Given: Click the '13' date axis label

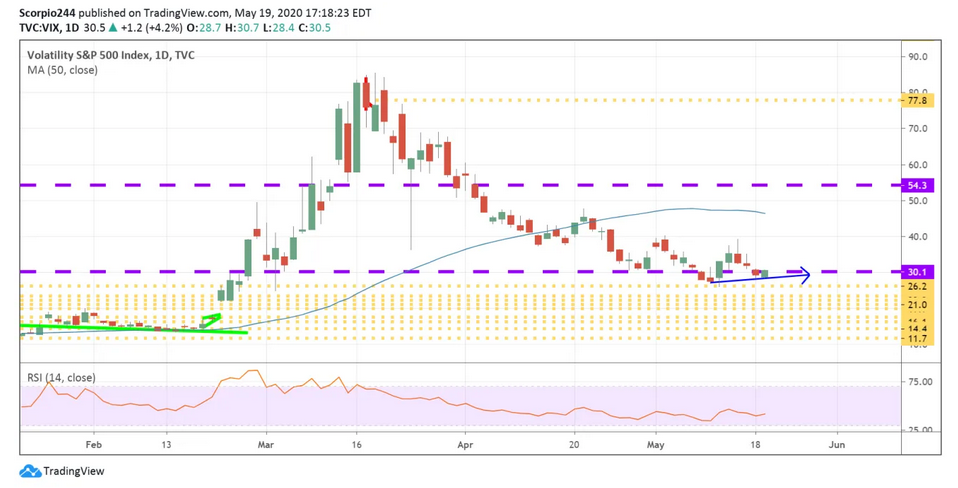Looking at the screenshot, I should tap(166, 445).
